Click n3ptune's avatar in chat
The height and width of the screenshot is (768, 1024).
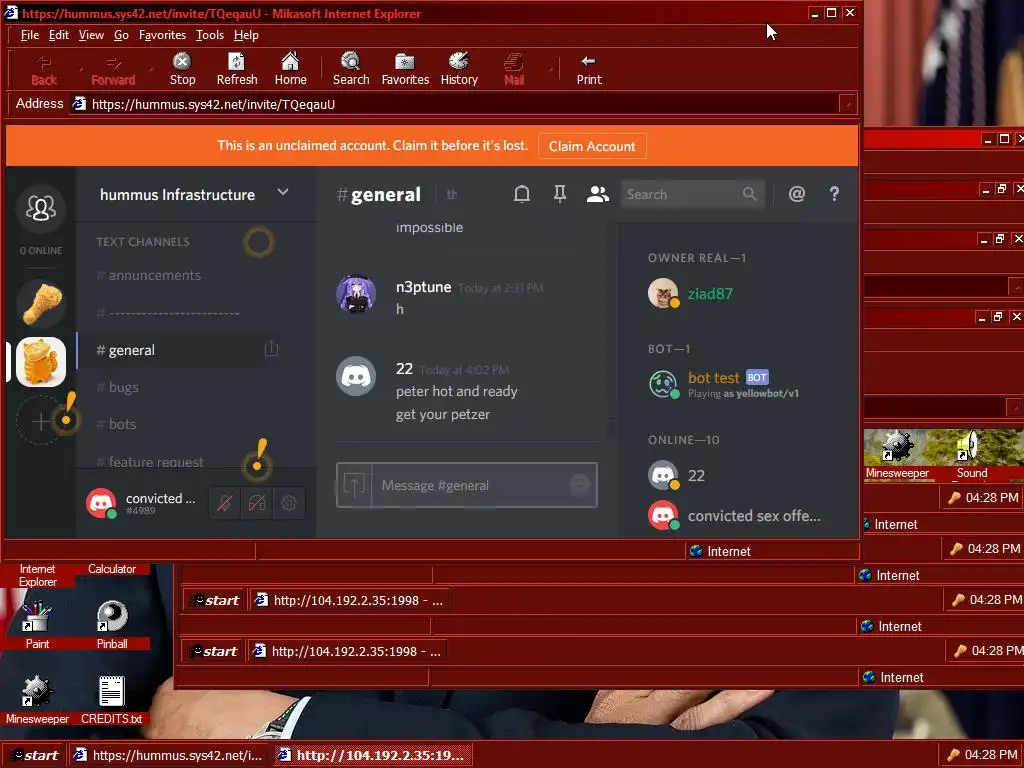(356, 294)
